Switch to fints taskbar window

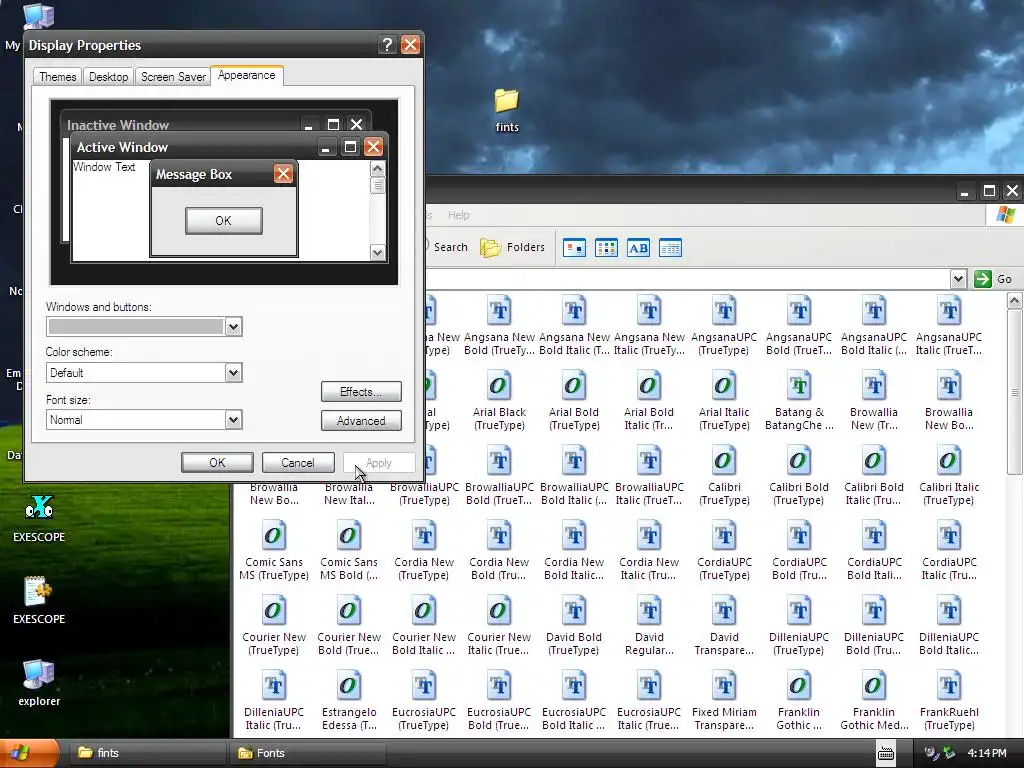(x=149, y=753)
